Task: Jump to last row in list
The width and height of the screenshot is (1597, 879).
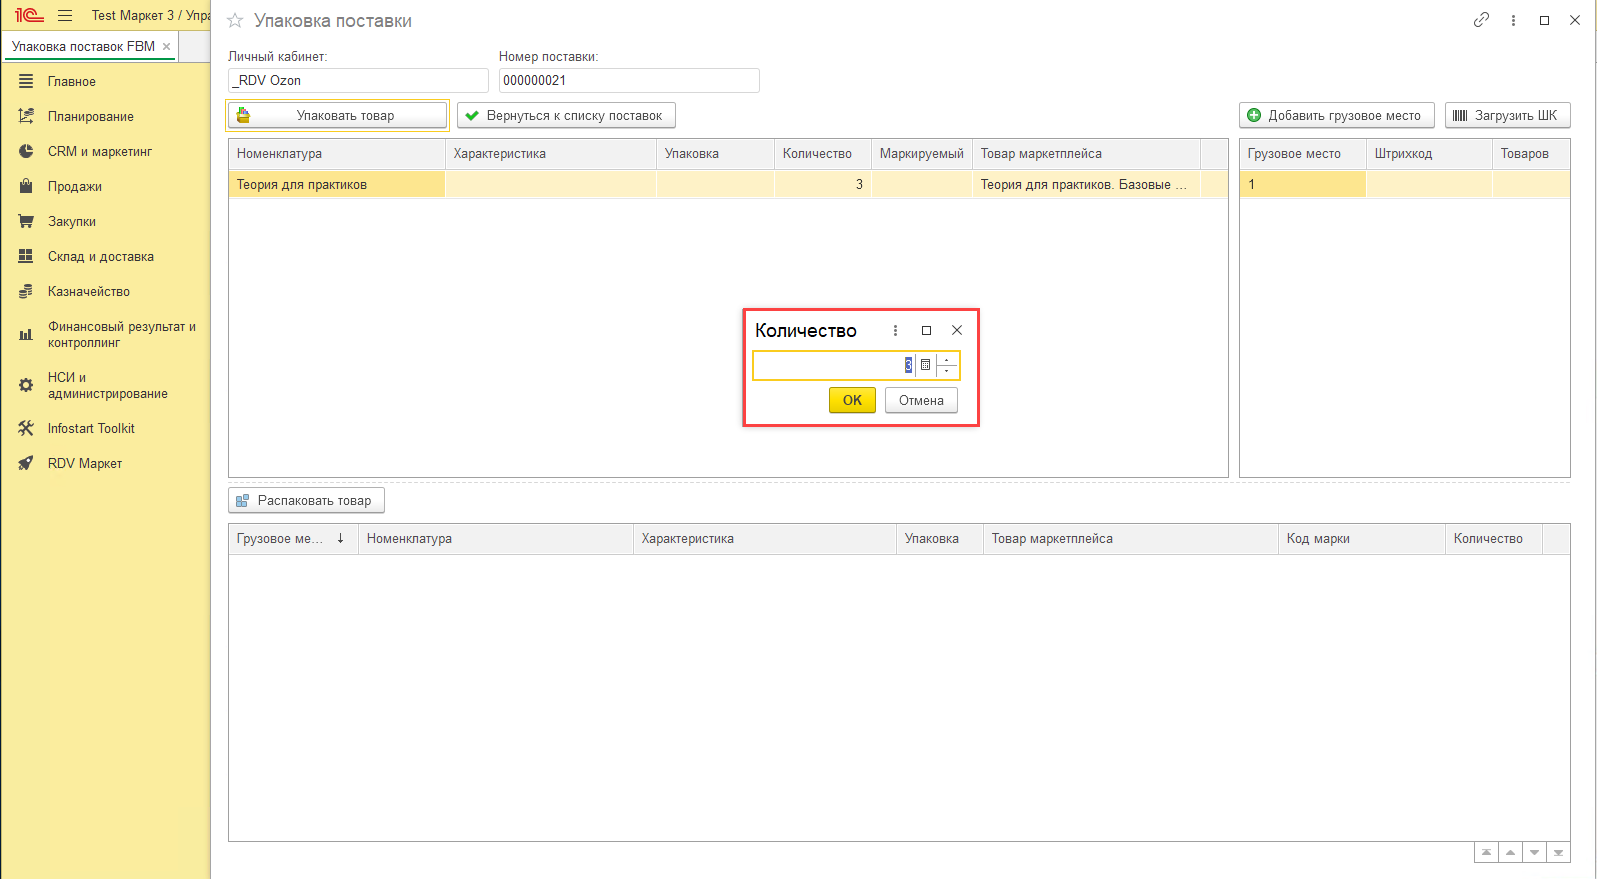Action: coord(1558,852)
